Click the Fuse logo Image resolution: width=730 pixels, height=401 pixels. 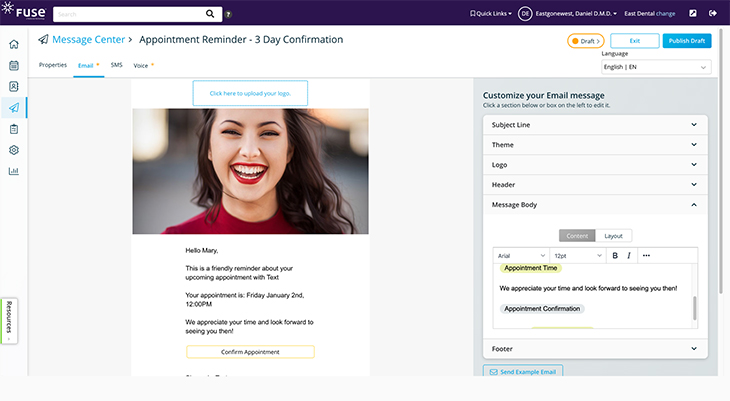point(24,11)
